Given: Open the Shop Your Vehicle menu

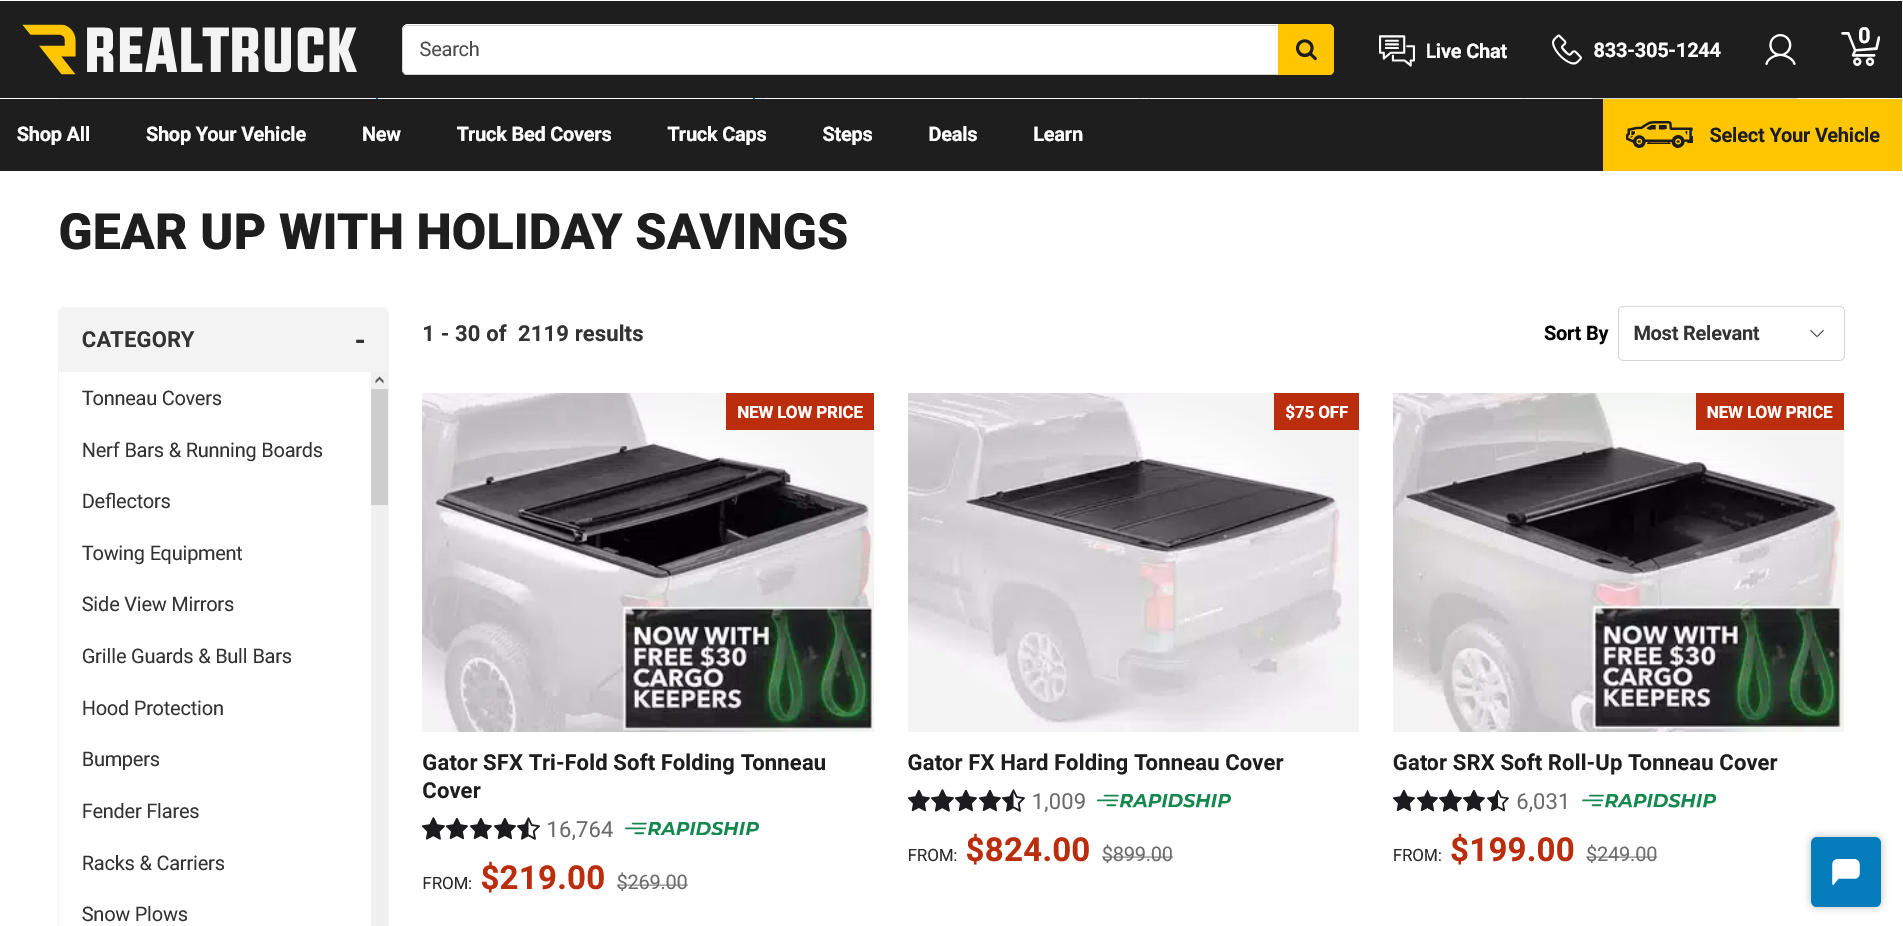Looking at the screenshot, I should coord(226,135).
